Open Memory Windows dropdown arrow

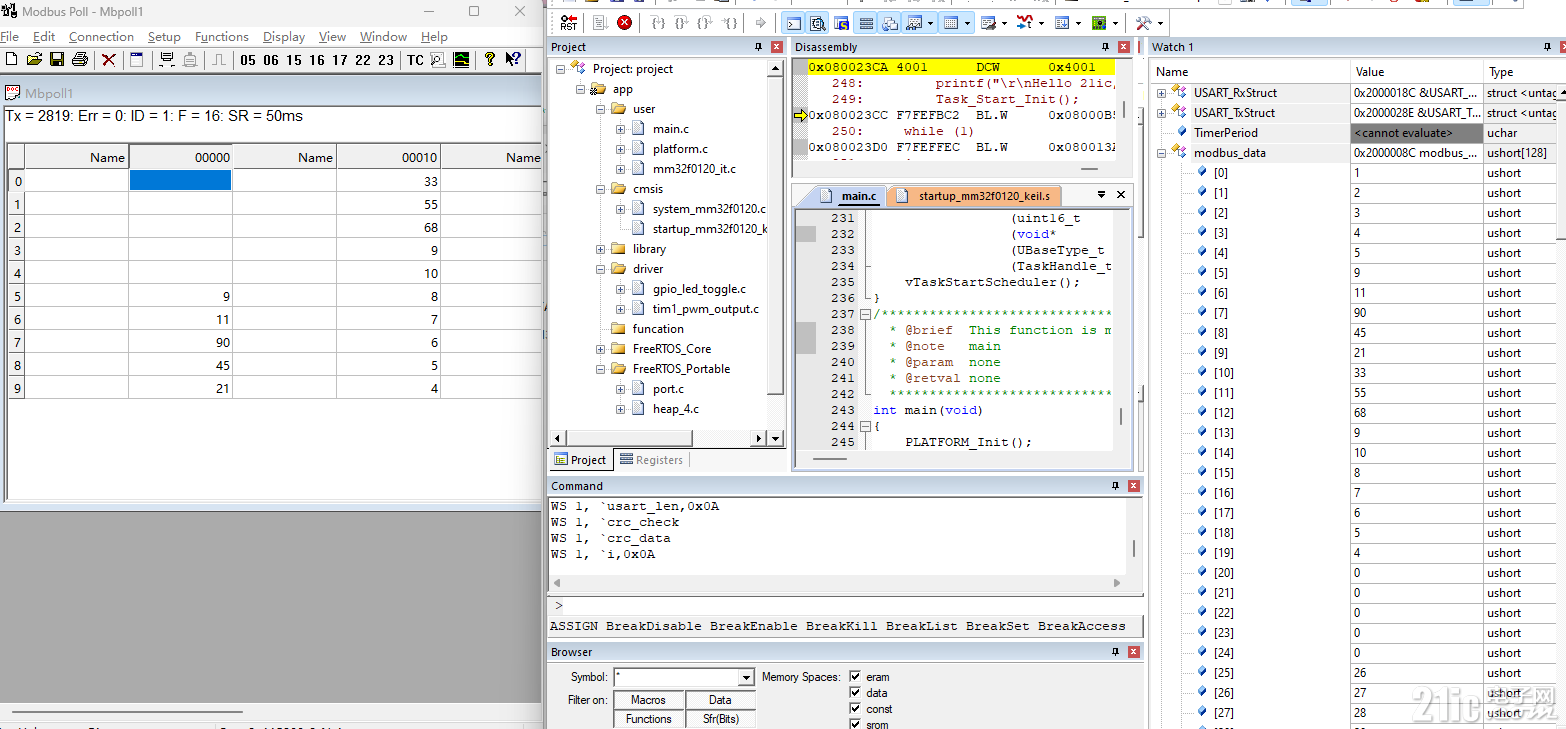pyautogui.click(x=968, y=23)
